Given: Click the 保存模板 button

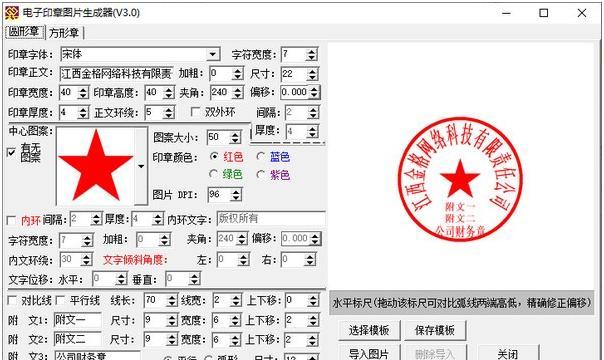Looking at the screenshot, I should 435,330.
